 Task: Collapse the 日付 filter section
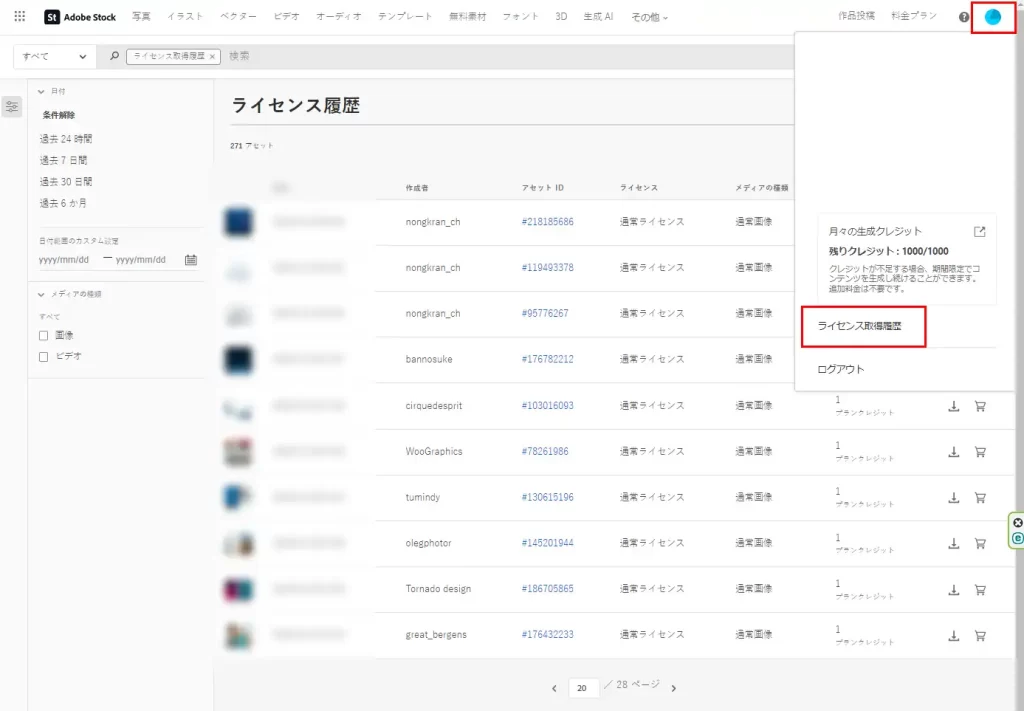[41, 91]
